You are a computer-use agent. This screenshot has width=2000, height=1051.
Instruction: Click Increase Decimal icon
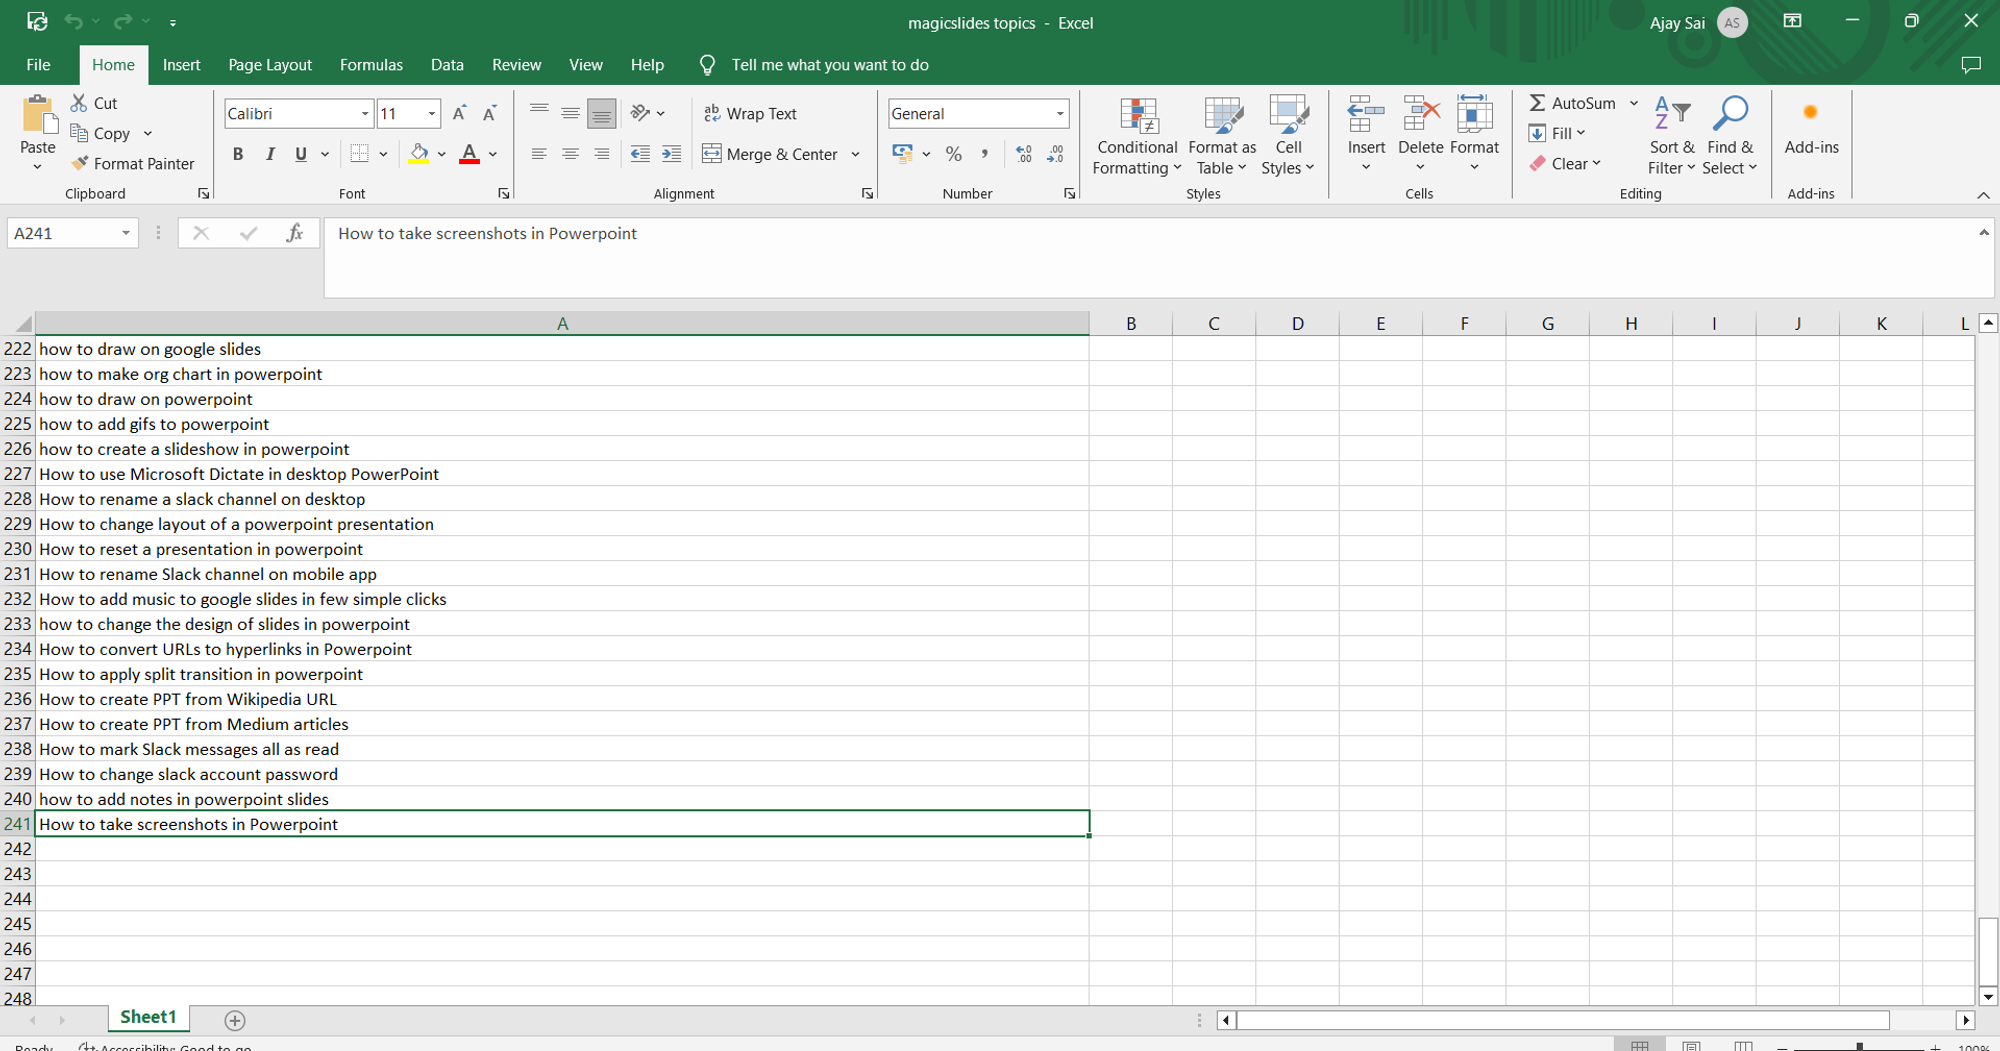coord(1024,154)
